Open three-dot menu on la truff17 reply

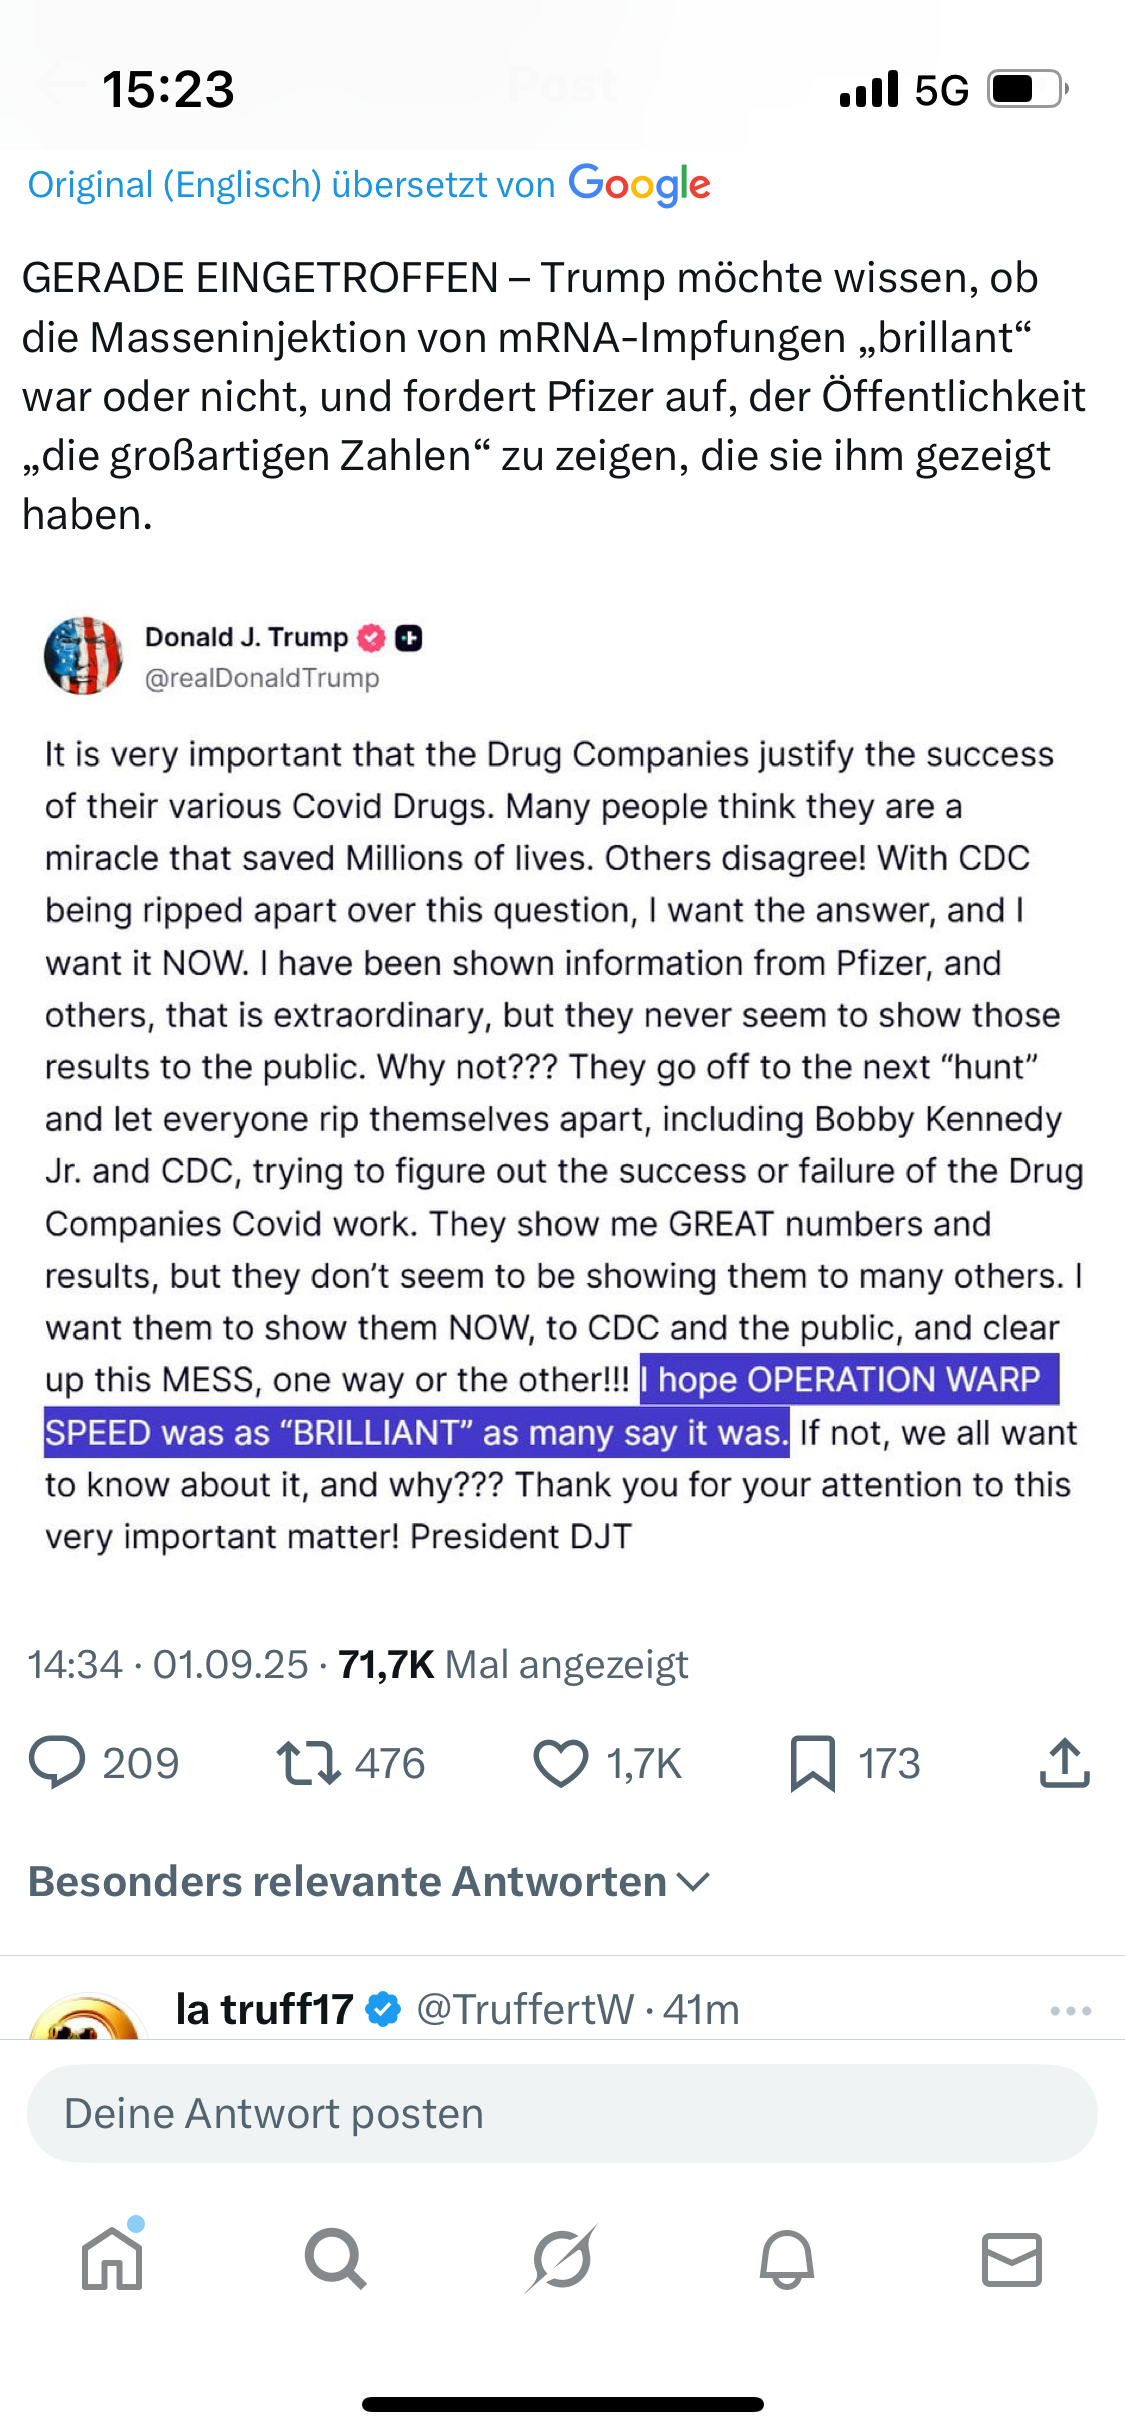pos(1070,2010)
